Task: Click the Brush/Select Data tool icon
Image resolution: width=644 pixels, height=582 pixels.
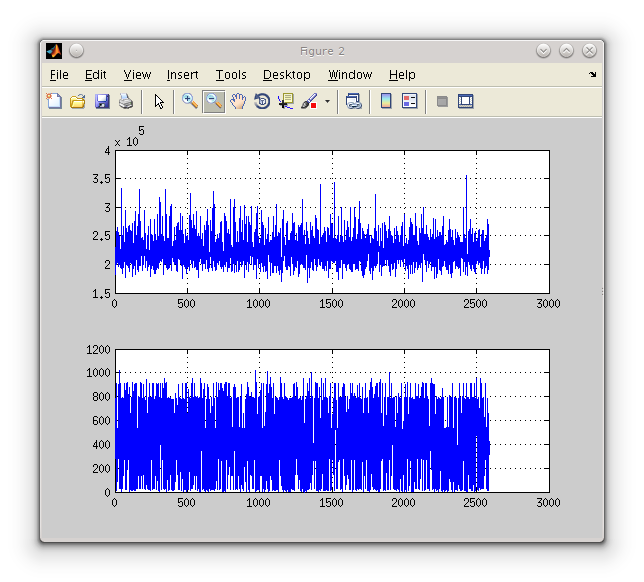Action: [309, 101]
